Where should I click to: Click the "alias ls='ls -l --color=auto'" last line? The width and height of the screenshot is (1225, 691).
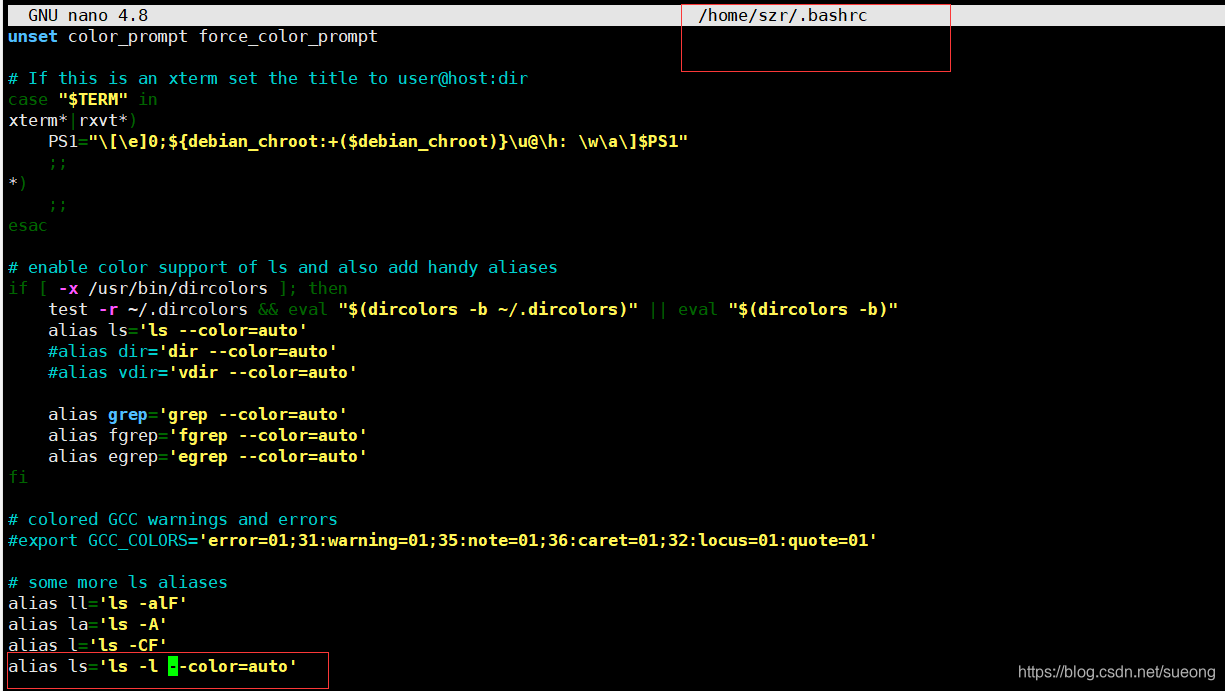click(x=153, y=666)
